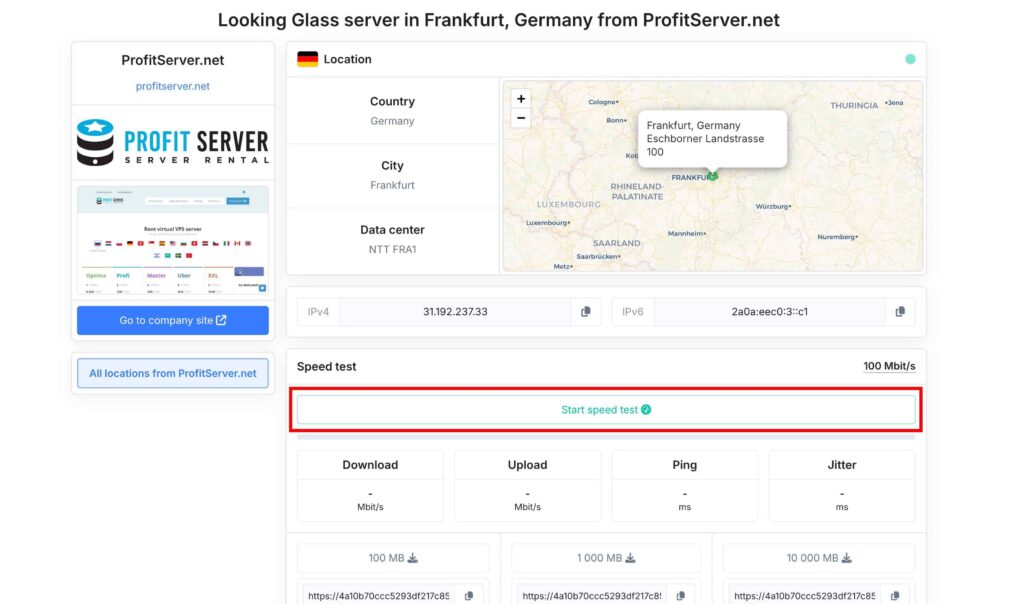Copy the IPv4 address with the clipboard icon
The image size is (1024, 604).
(x=585, y=312)
